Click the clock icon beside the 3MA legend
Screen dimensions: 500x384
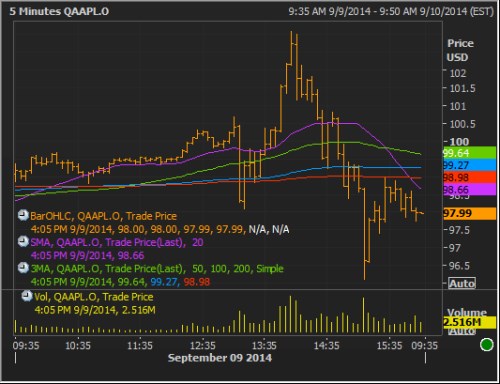point(23,268)
